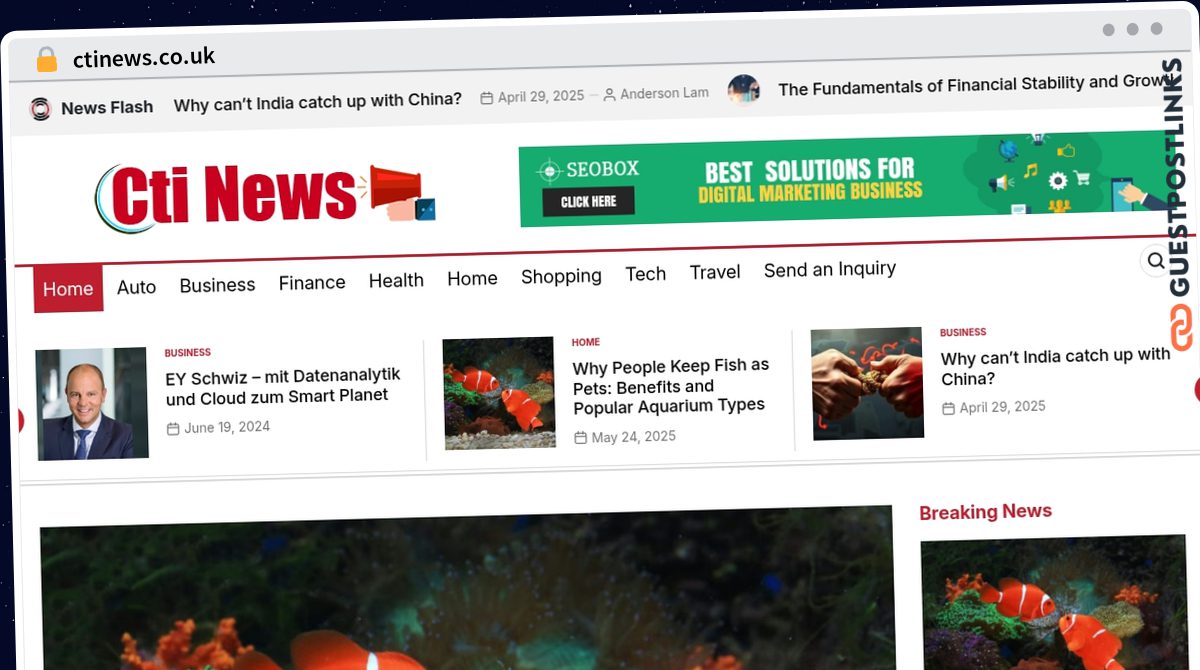Click the May 24, 2025 date
1200x670 pixels.
633,437
